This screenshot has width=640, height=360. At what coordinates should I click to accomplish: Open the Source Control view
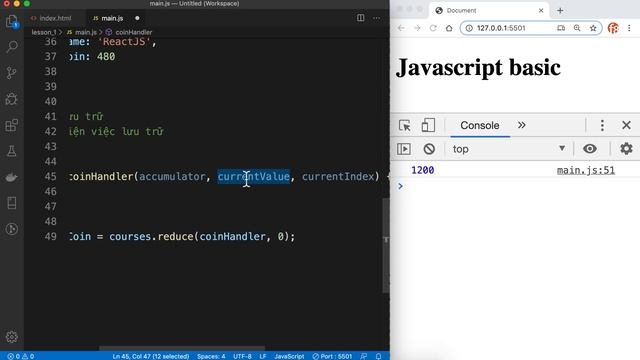12,73
